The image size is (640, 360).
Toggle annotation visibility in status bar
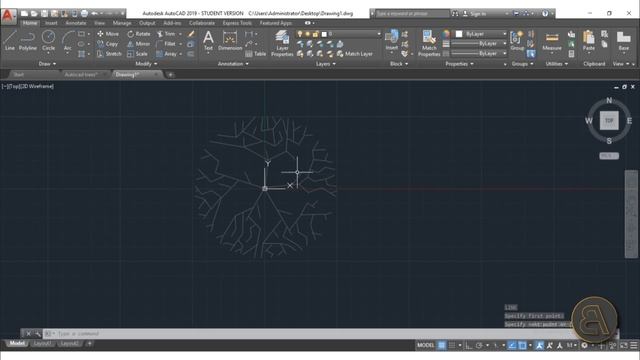(540, 345)
